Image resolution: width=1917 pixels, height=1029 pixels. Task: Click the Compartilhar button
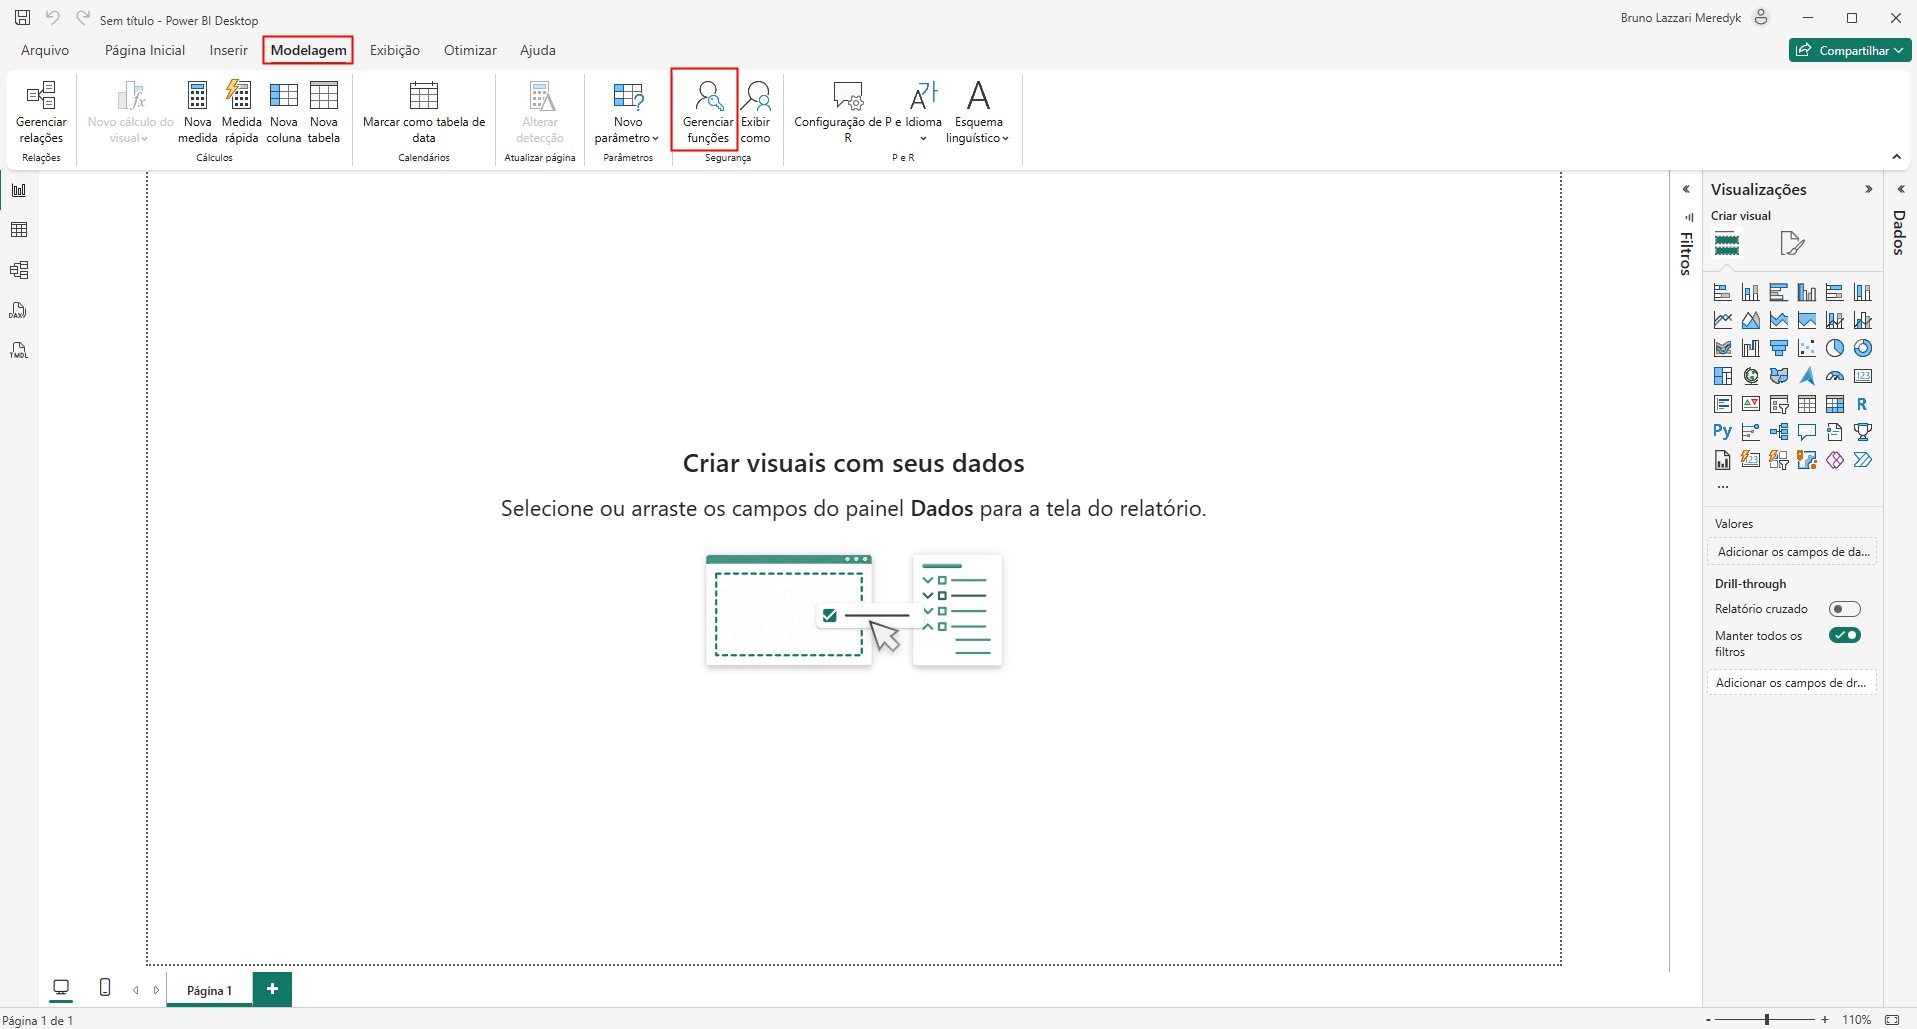1849,50
